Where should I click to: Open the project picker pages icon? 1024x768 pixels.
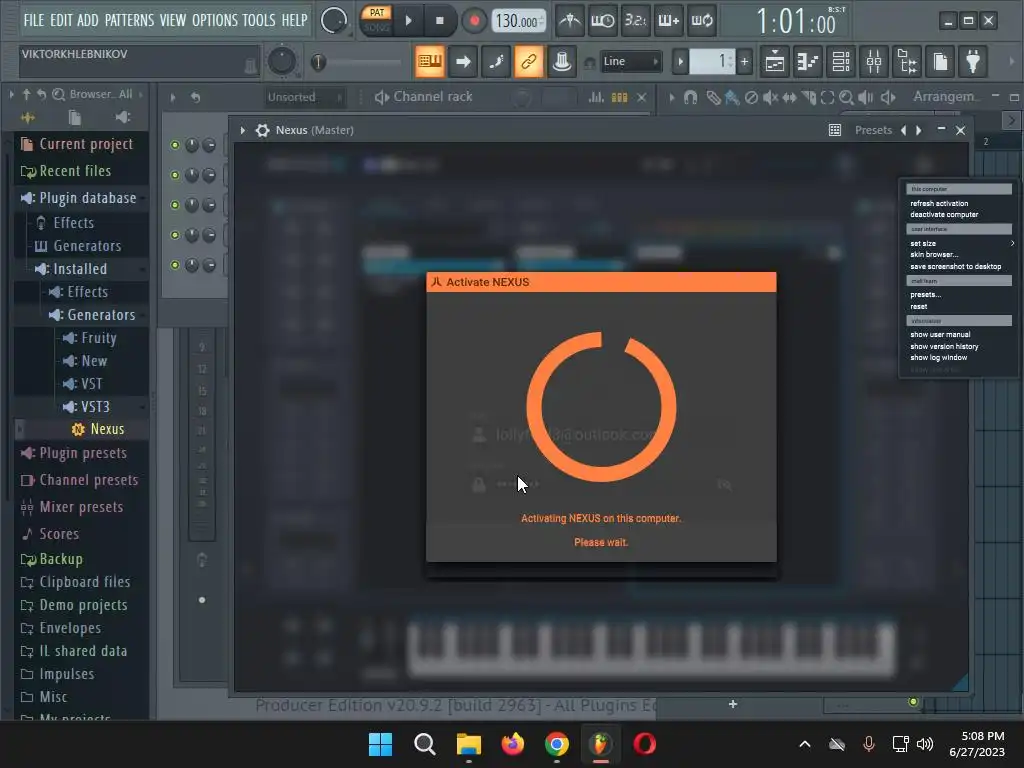940,61
